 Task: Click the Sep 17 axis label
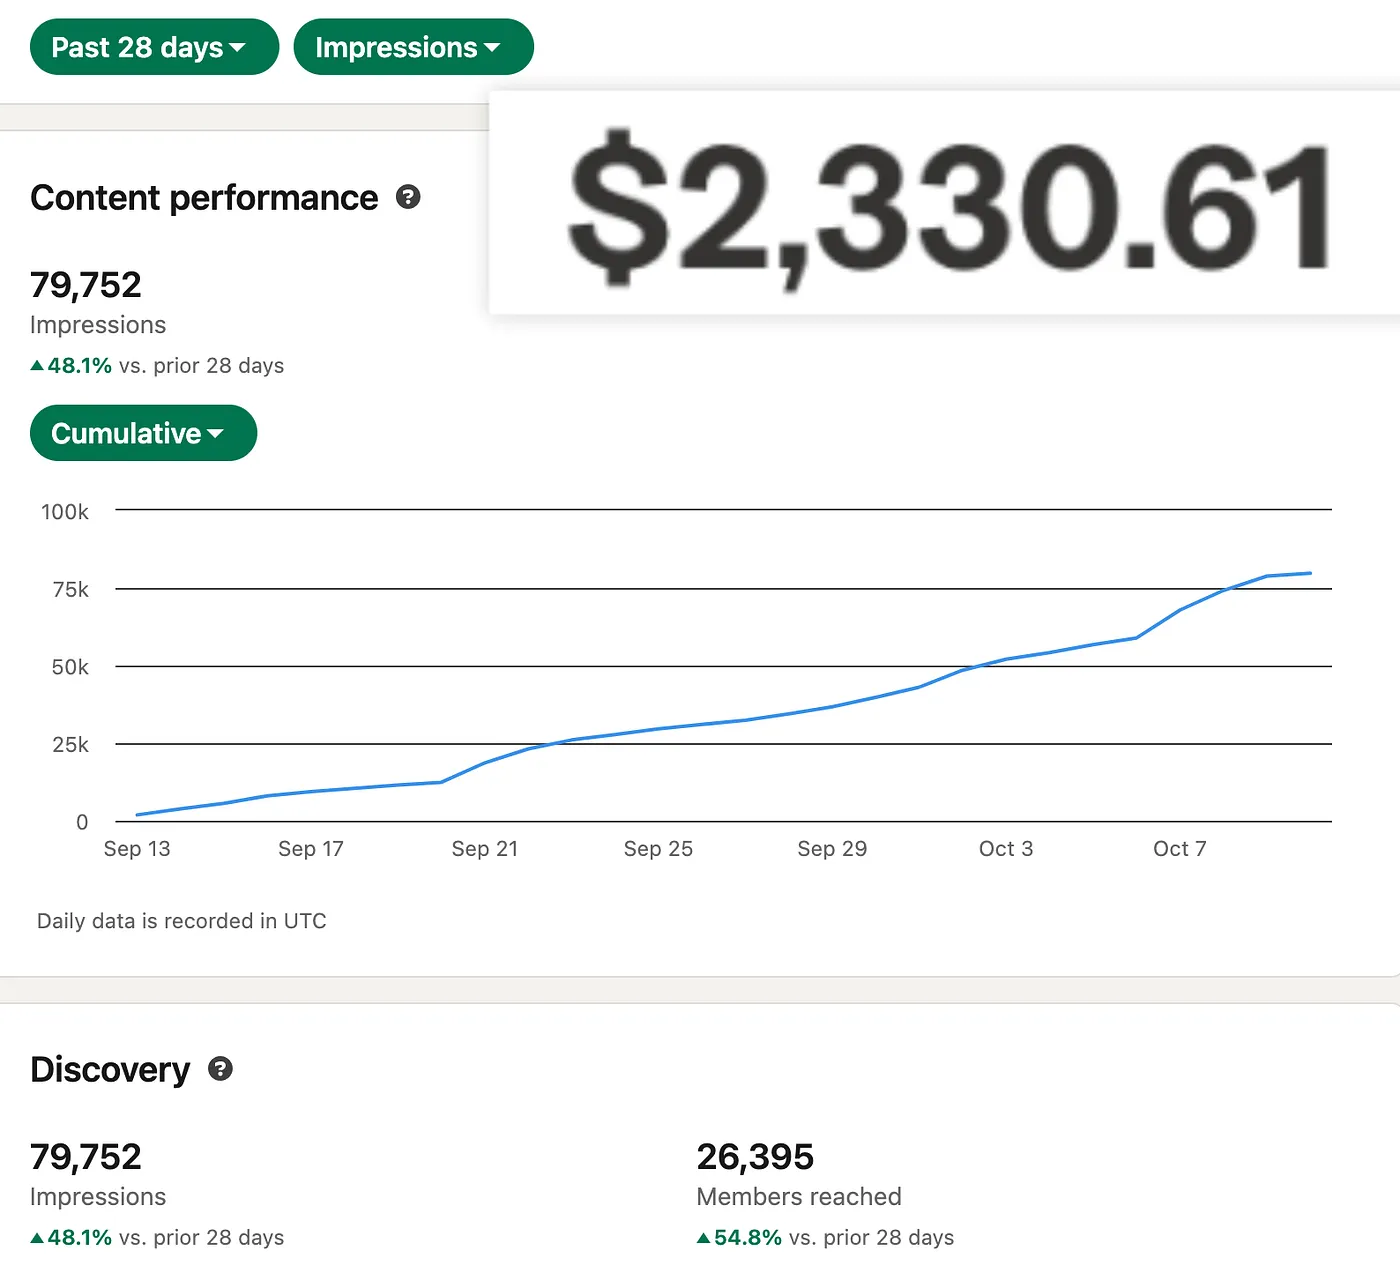[311, 849]
